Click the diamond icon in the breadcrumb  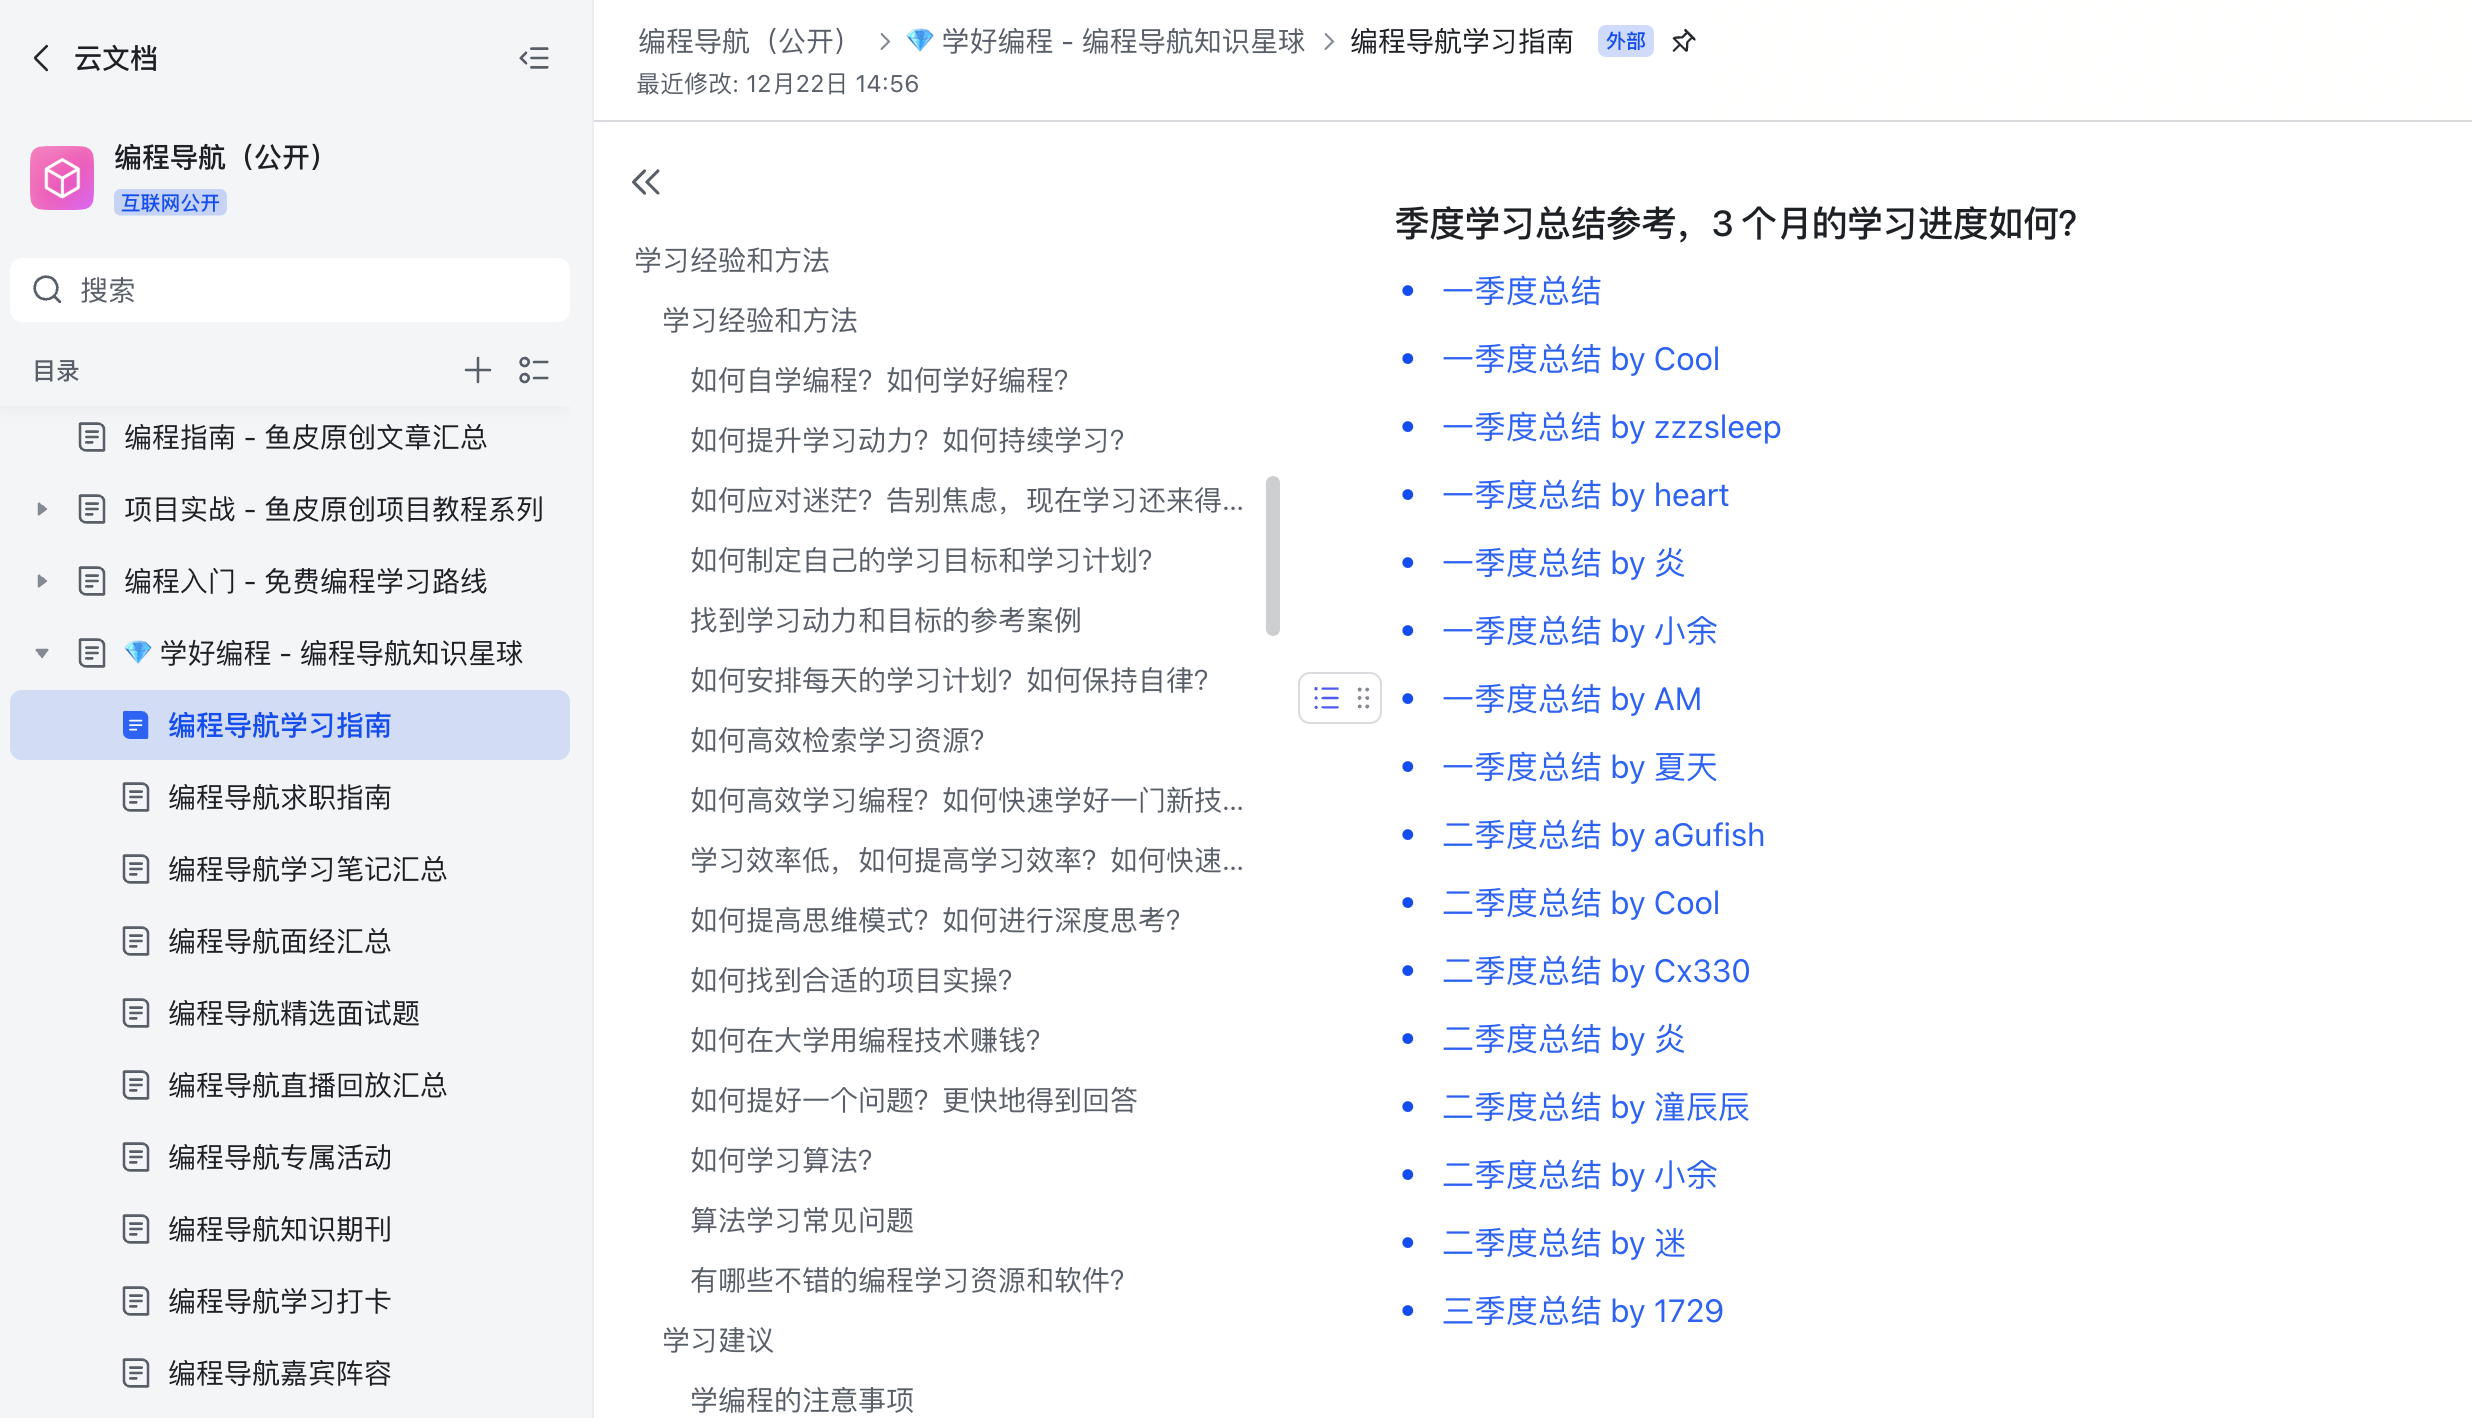(x=919, y=41)
